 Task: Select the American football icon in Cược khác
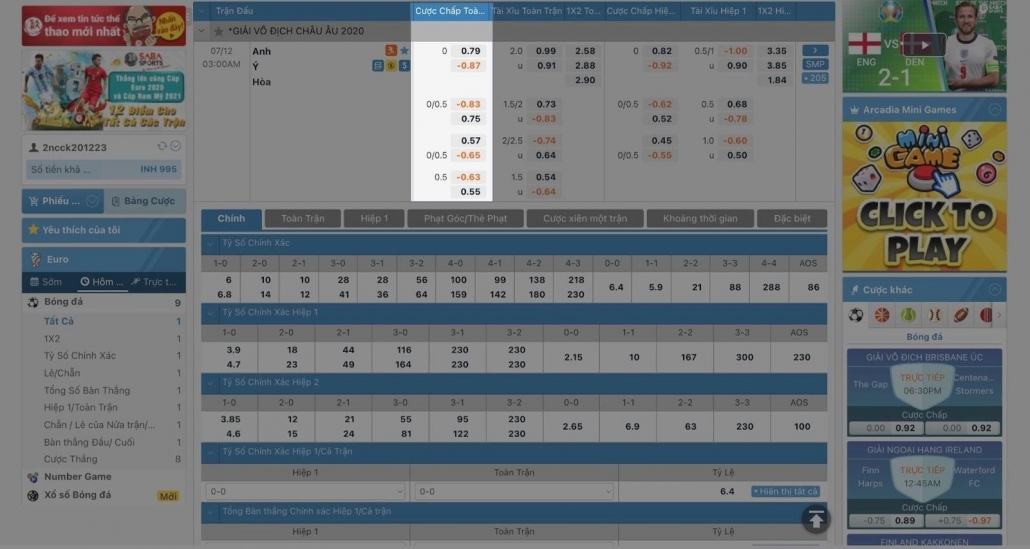[x=960, y=315]
